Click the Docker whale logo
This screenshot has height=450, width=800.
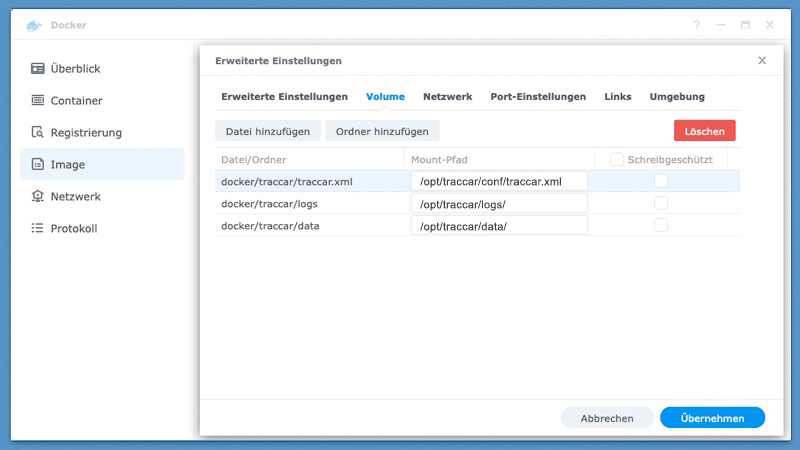[x=35, y=24]
